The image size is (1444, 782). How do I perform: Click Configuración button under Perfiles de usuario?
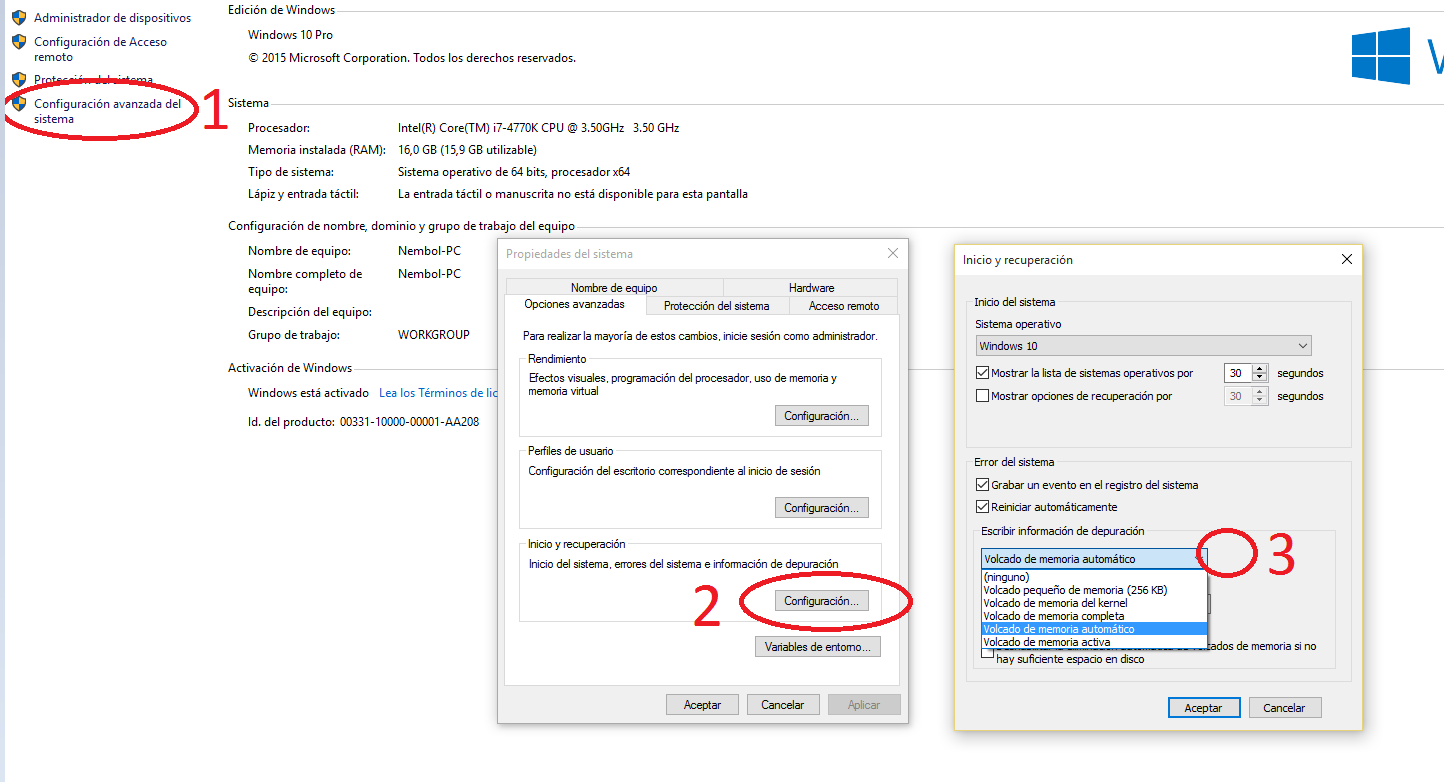click(x=822, y=508)
